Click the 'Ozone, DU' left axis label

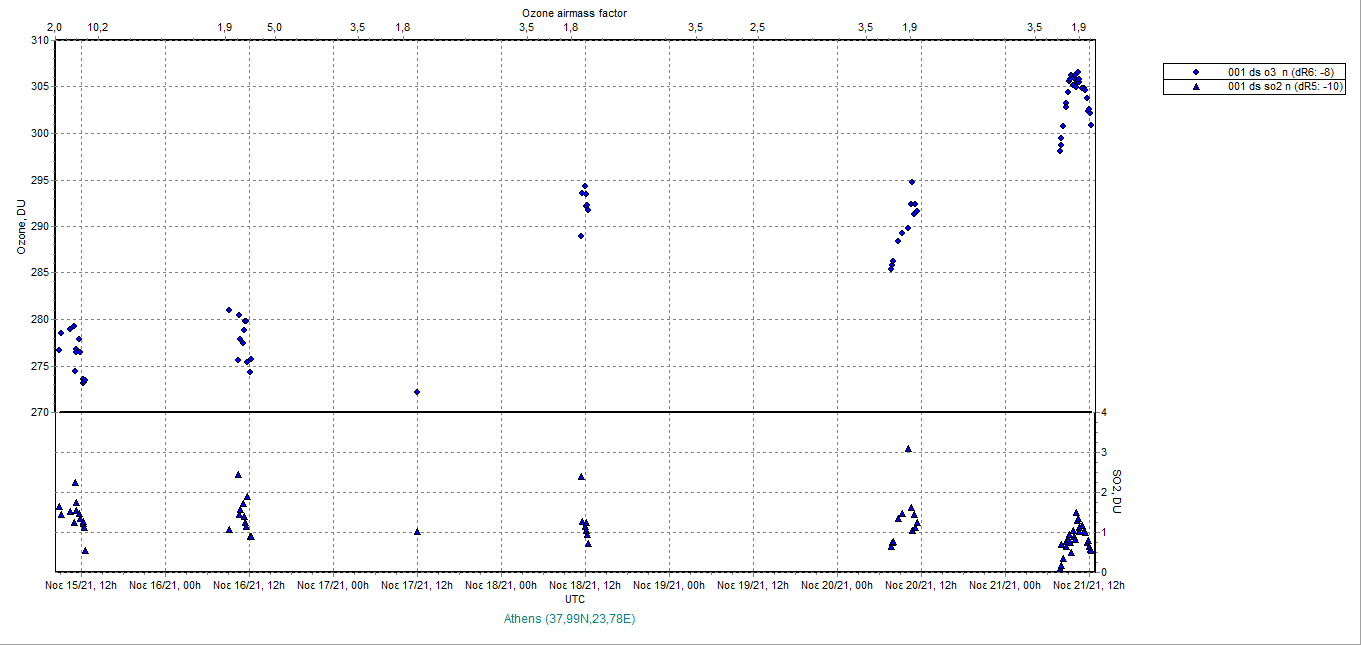[20, 226]
